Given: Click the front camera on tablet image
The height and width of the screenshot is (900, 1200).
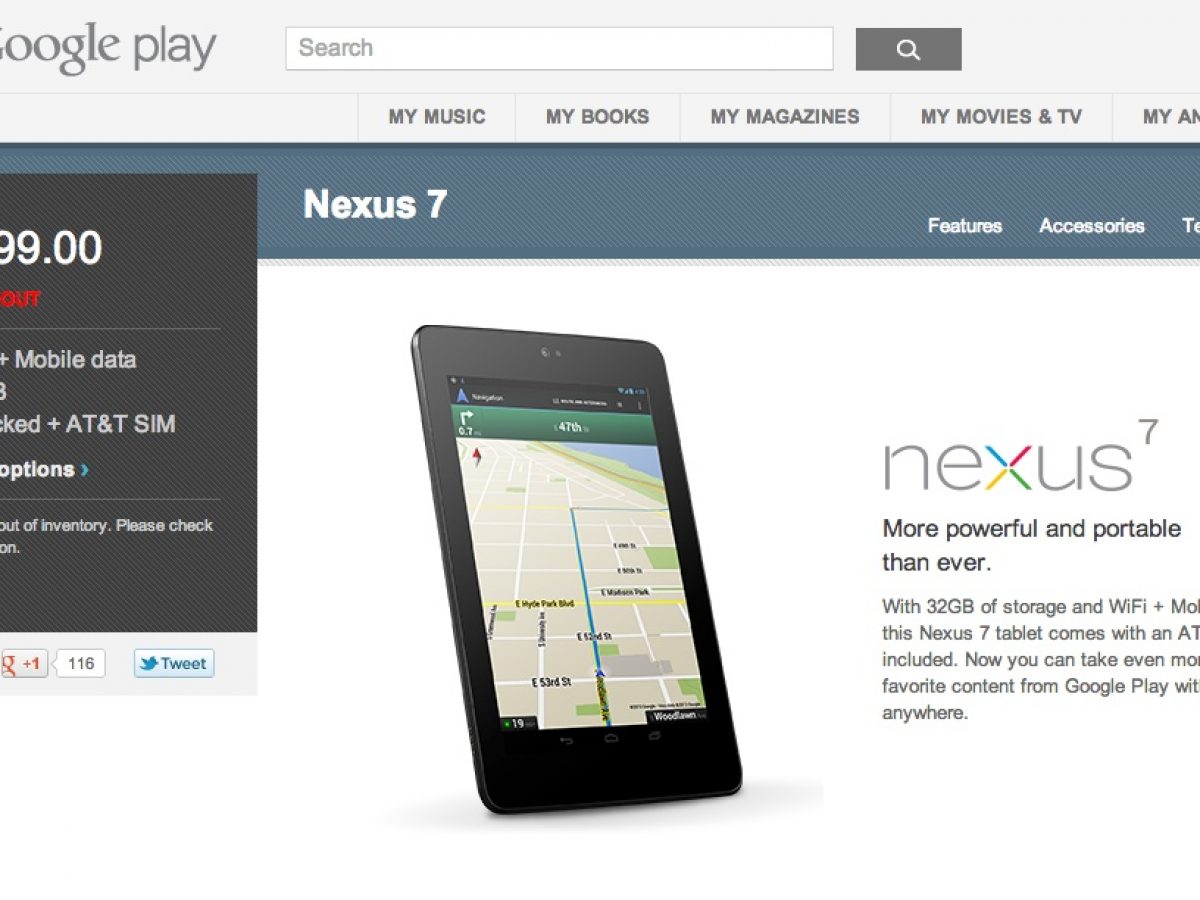Looking at the screenshot, I should tap(546, 352).
